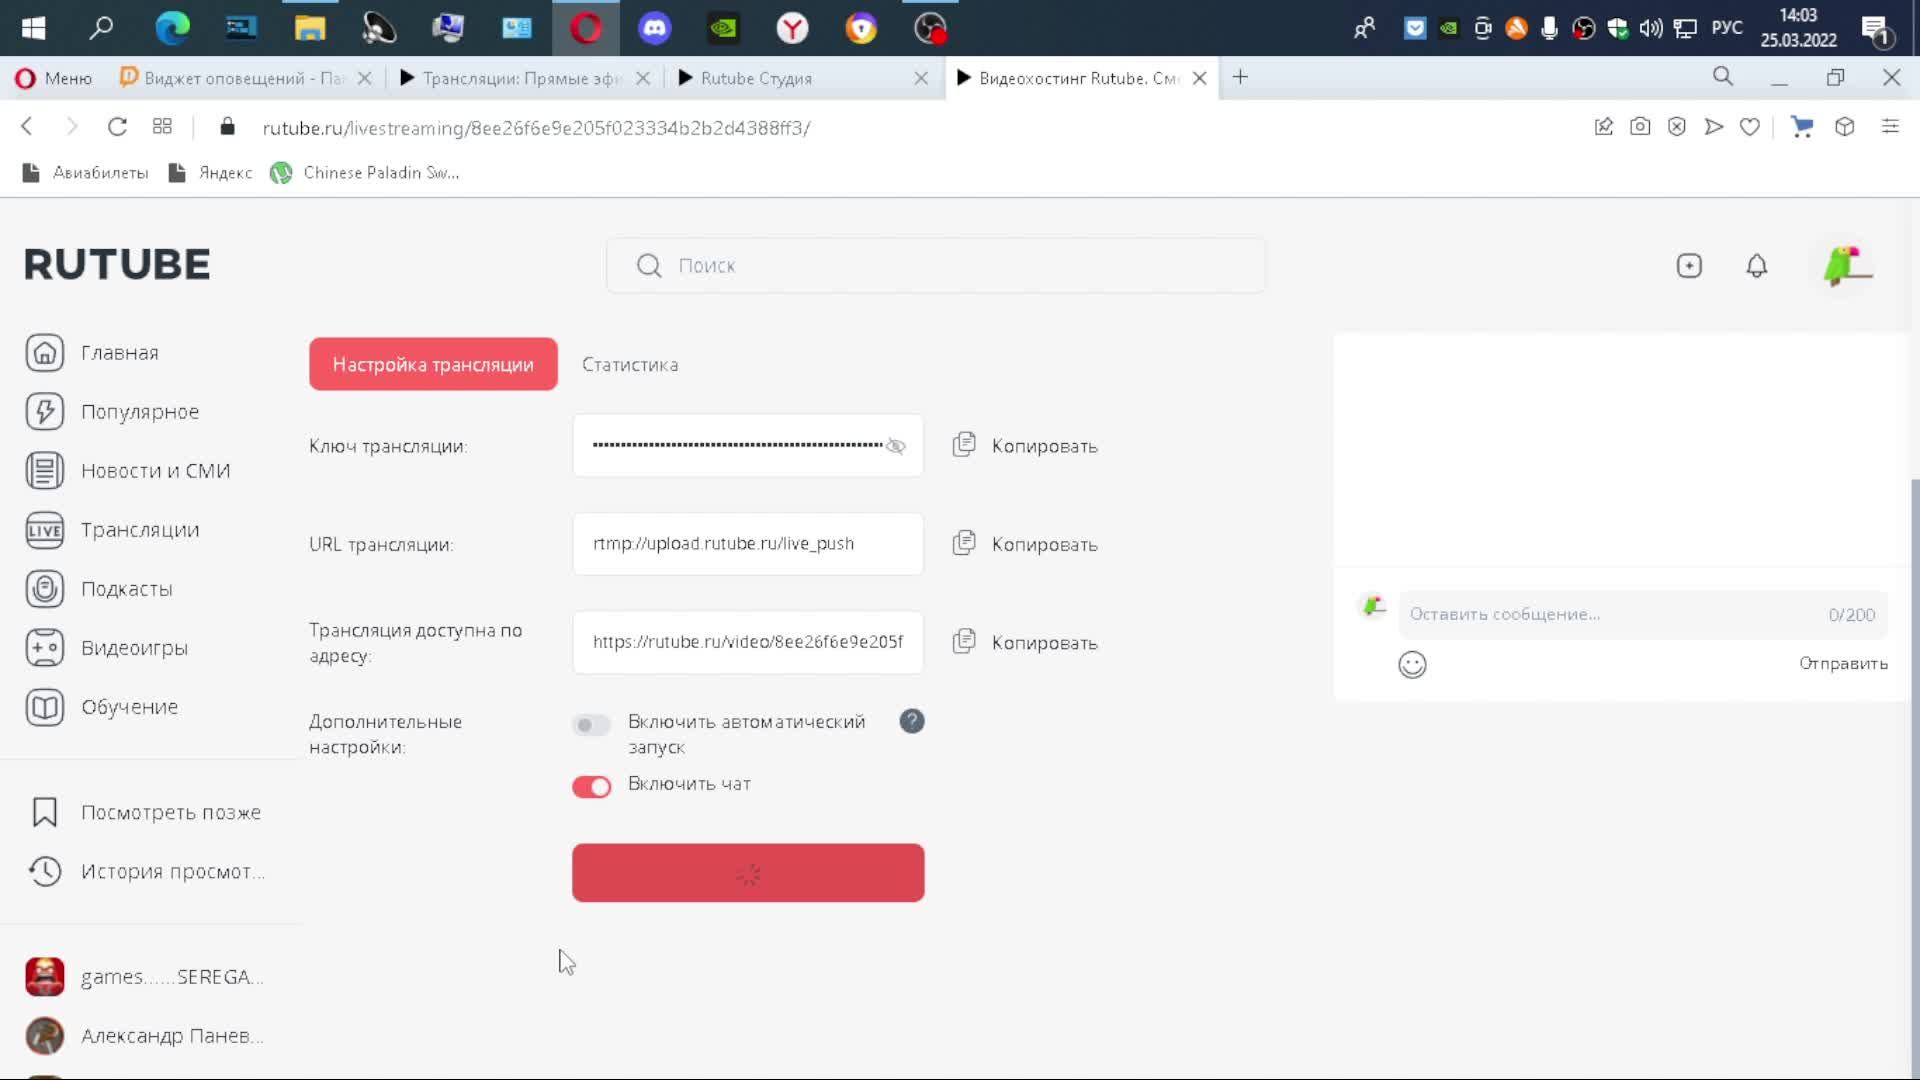Click Копировать next to stream key
This screenshot has width=1920, height=1080.
tap(1044, 446)
